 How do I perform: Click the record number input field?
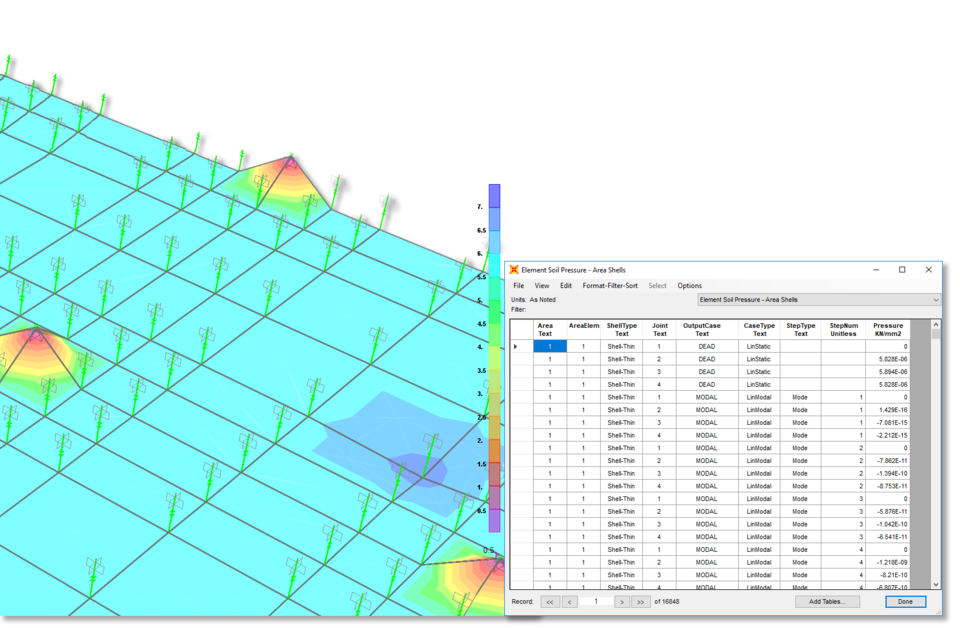[x=596, y=602]
